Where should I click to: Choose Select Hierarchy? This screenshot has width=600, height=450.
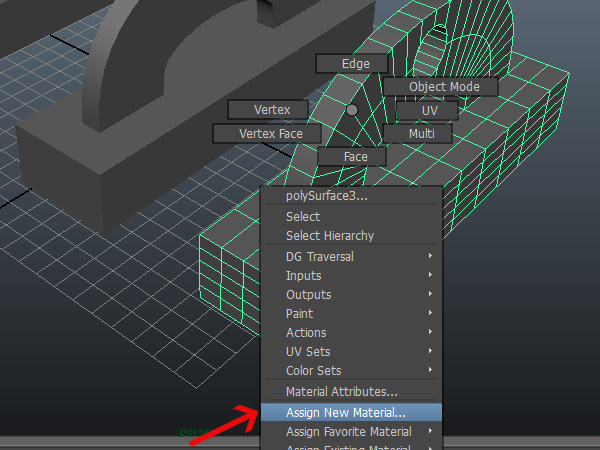(x=351, y=235)
